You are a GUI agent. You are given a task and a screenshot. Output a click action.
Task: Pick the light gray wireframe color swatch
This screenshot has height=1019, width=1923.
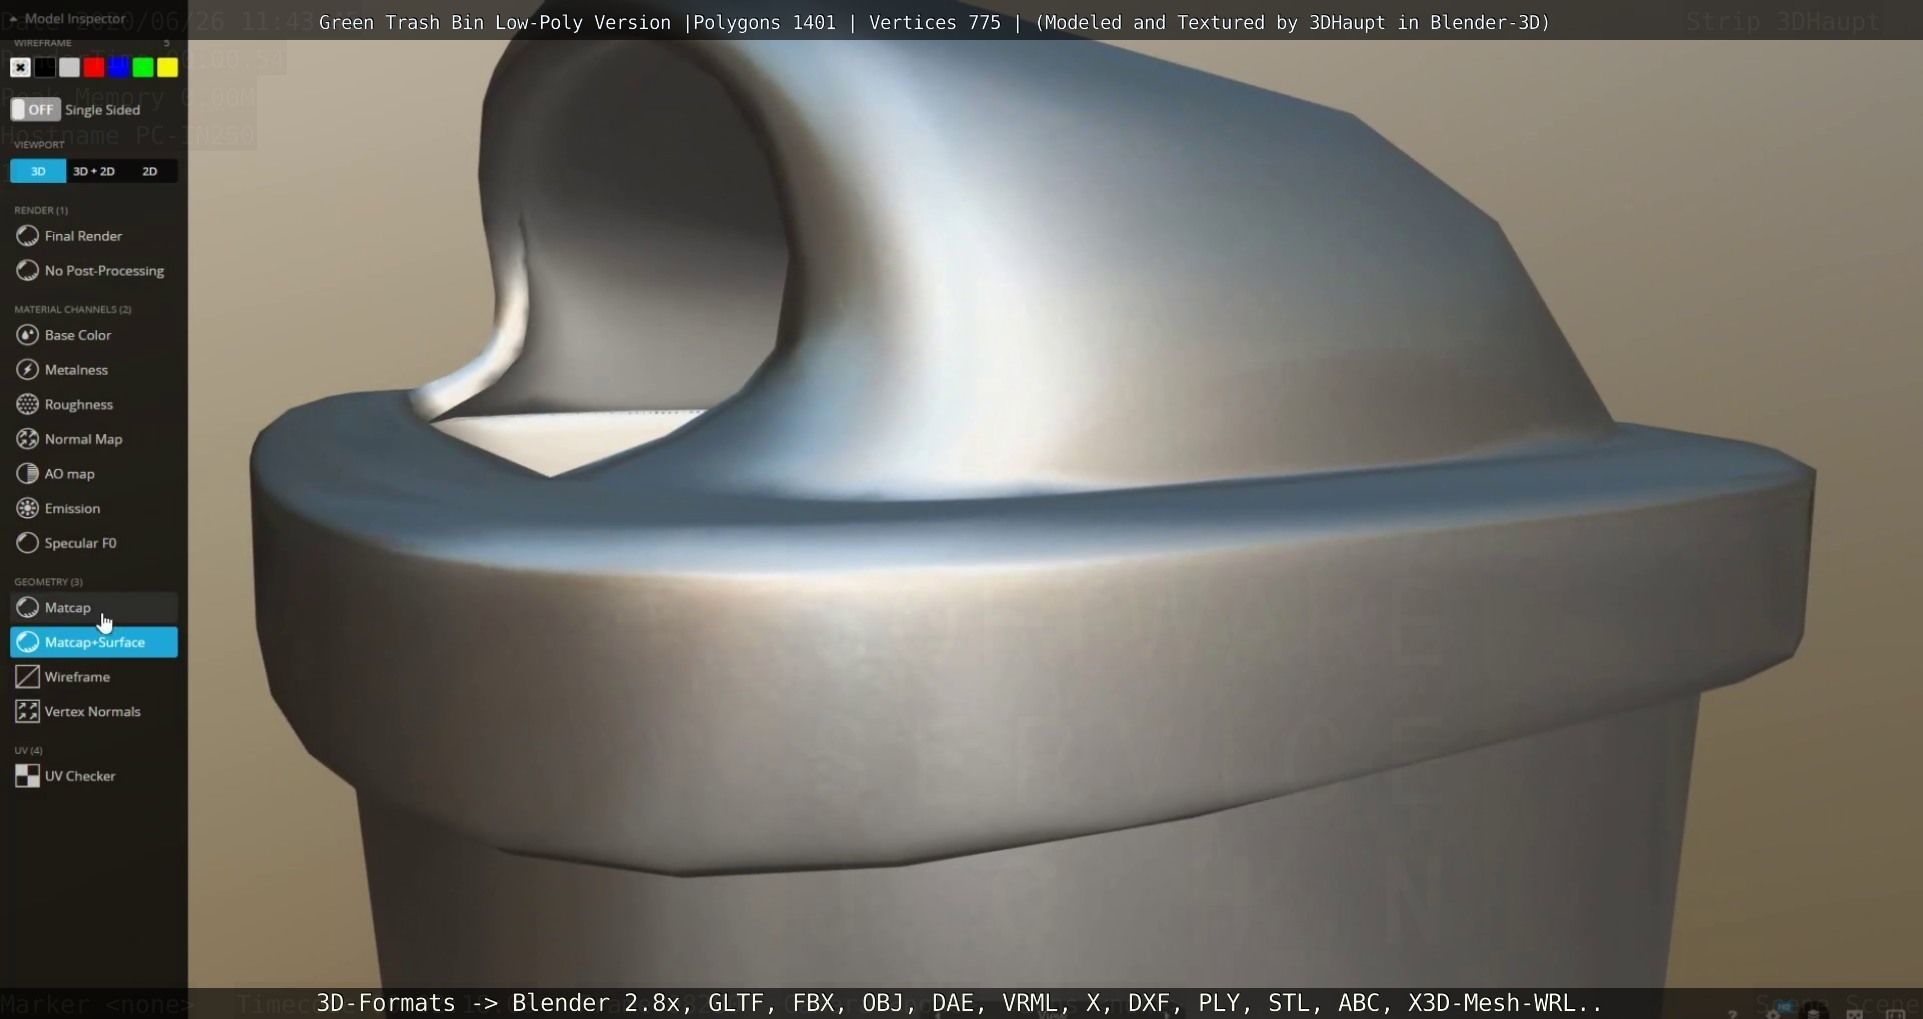point(69,67)
